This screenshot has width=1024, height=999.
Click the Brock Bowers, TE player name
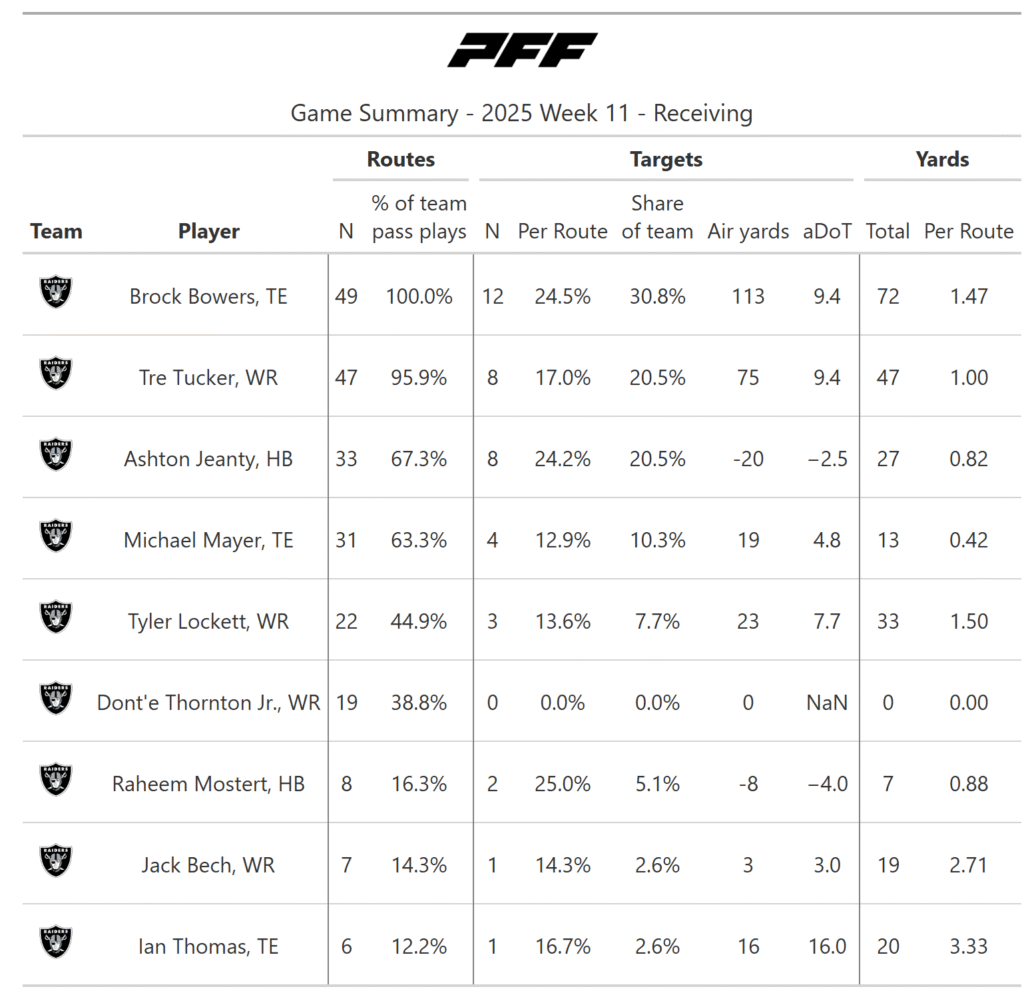click(208, 296)
